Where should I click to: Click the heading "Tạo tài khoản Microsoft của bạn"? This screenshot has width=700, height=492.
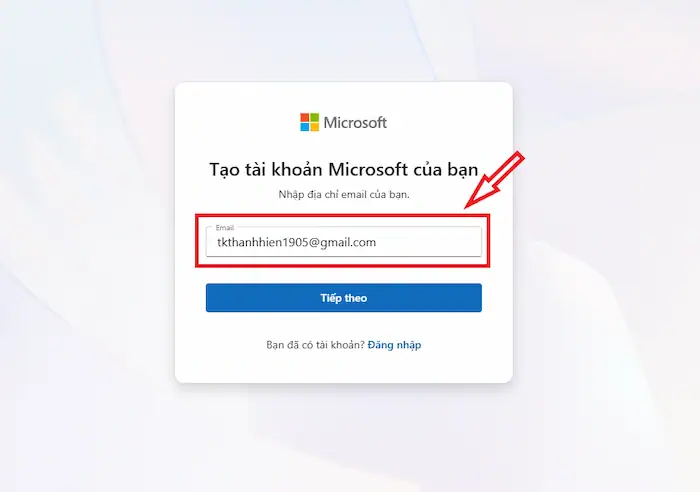[x=344, y=170]
